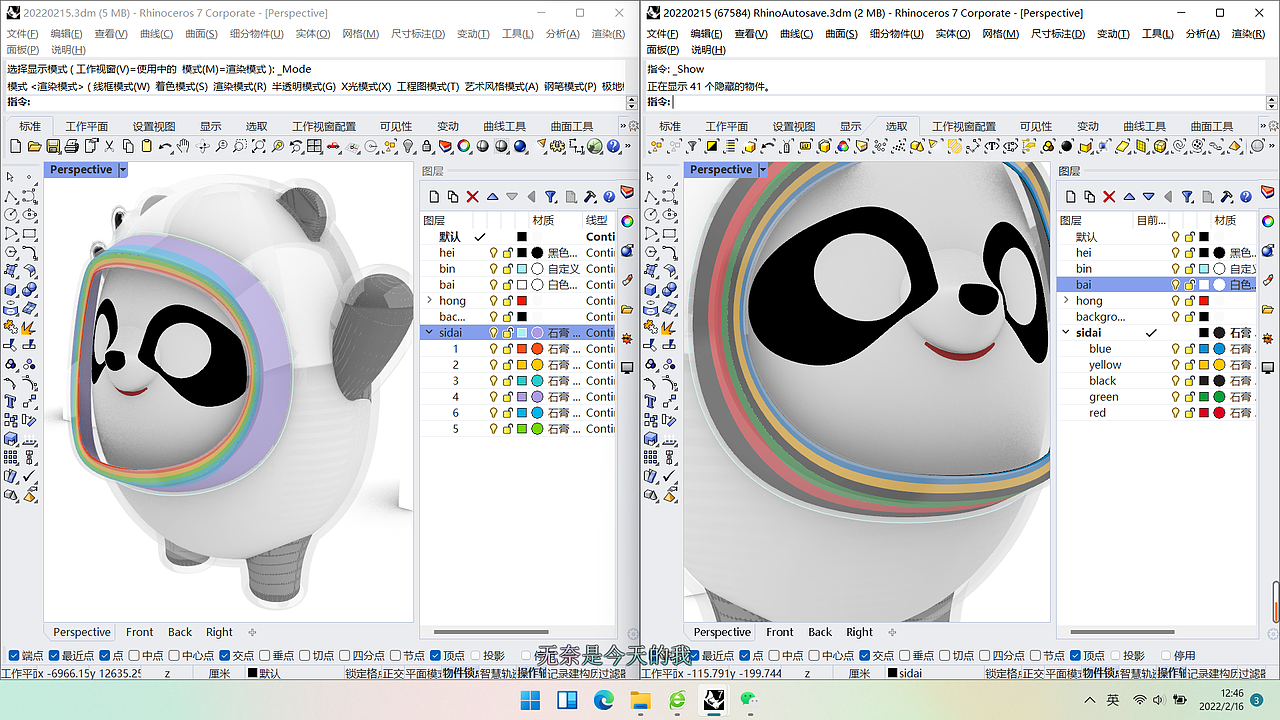Toggle 端点 osnap checkbox in left window
This screenshot has width=1280, height=720.
click(x=14, y=656)
